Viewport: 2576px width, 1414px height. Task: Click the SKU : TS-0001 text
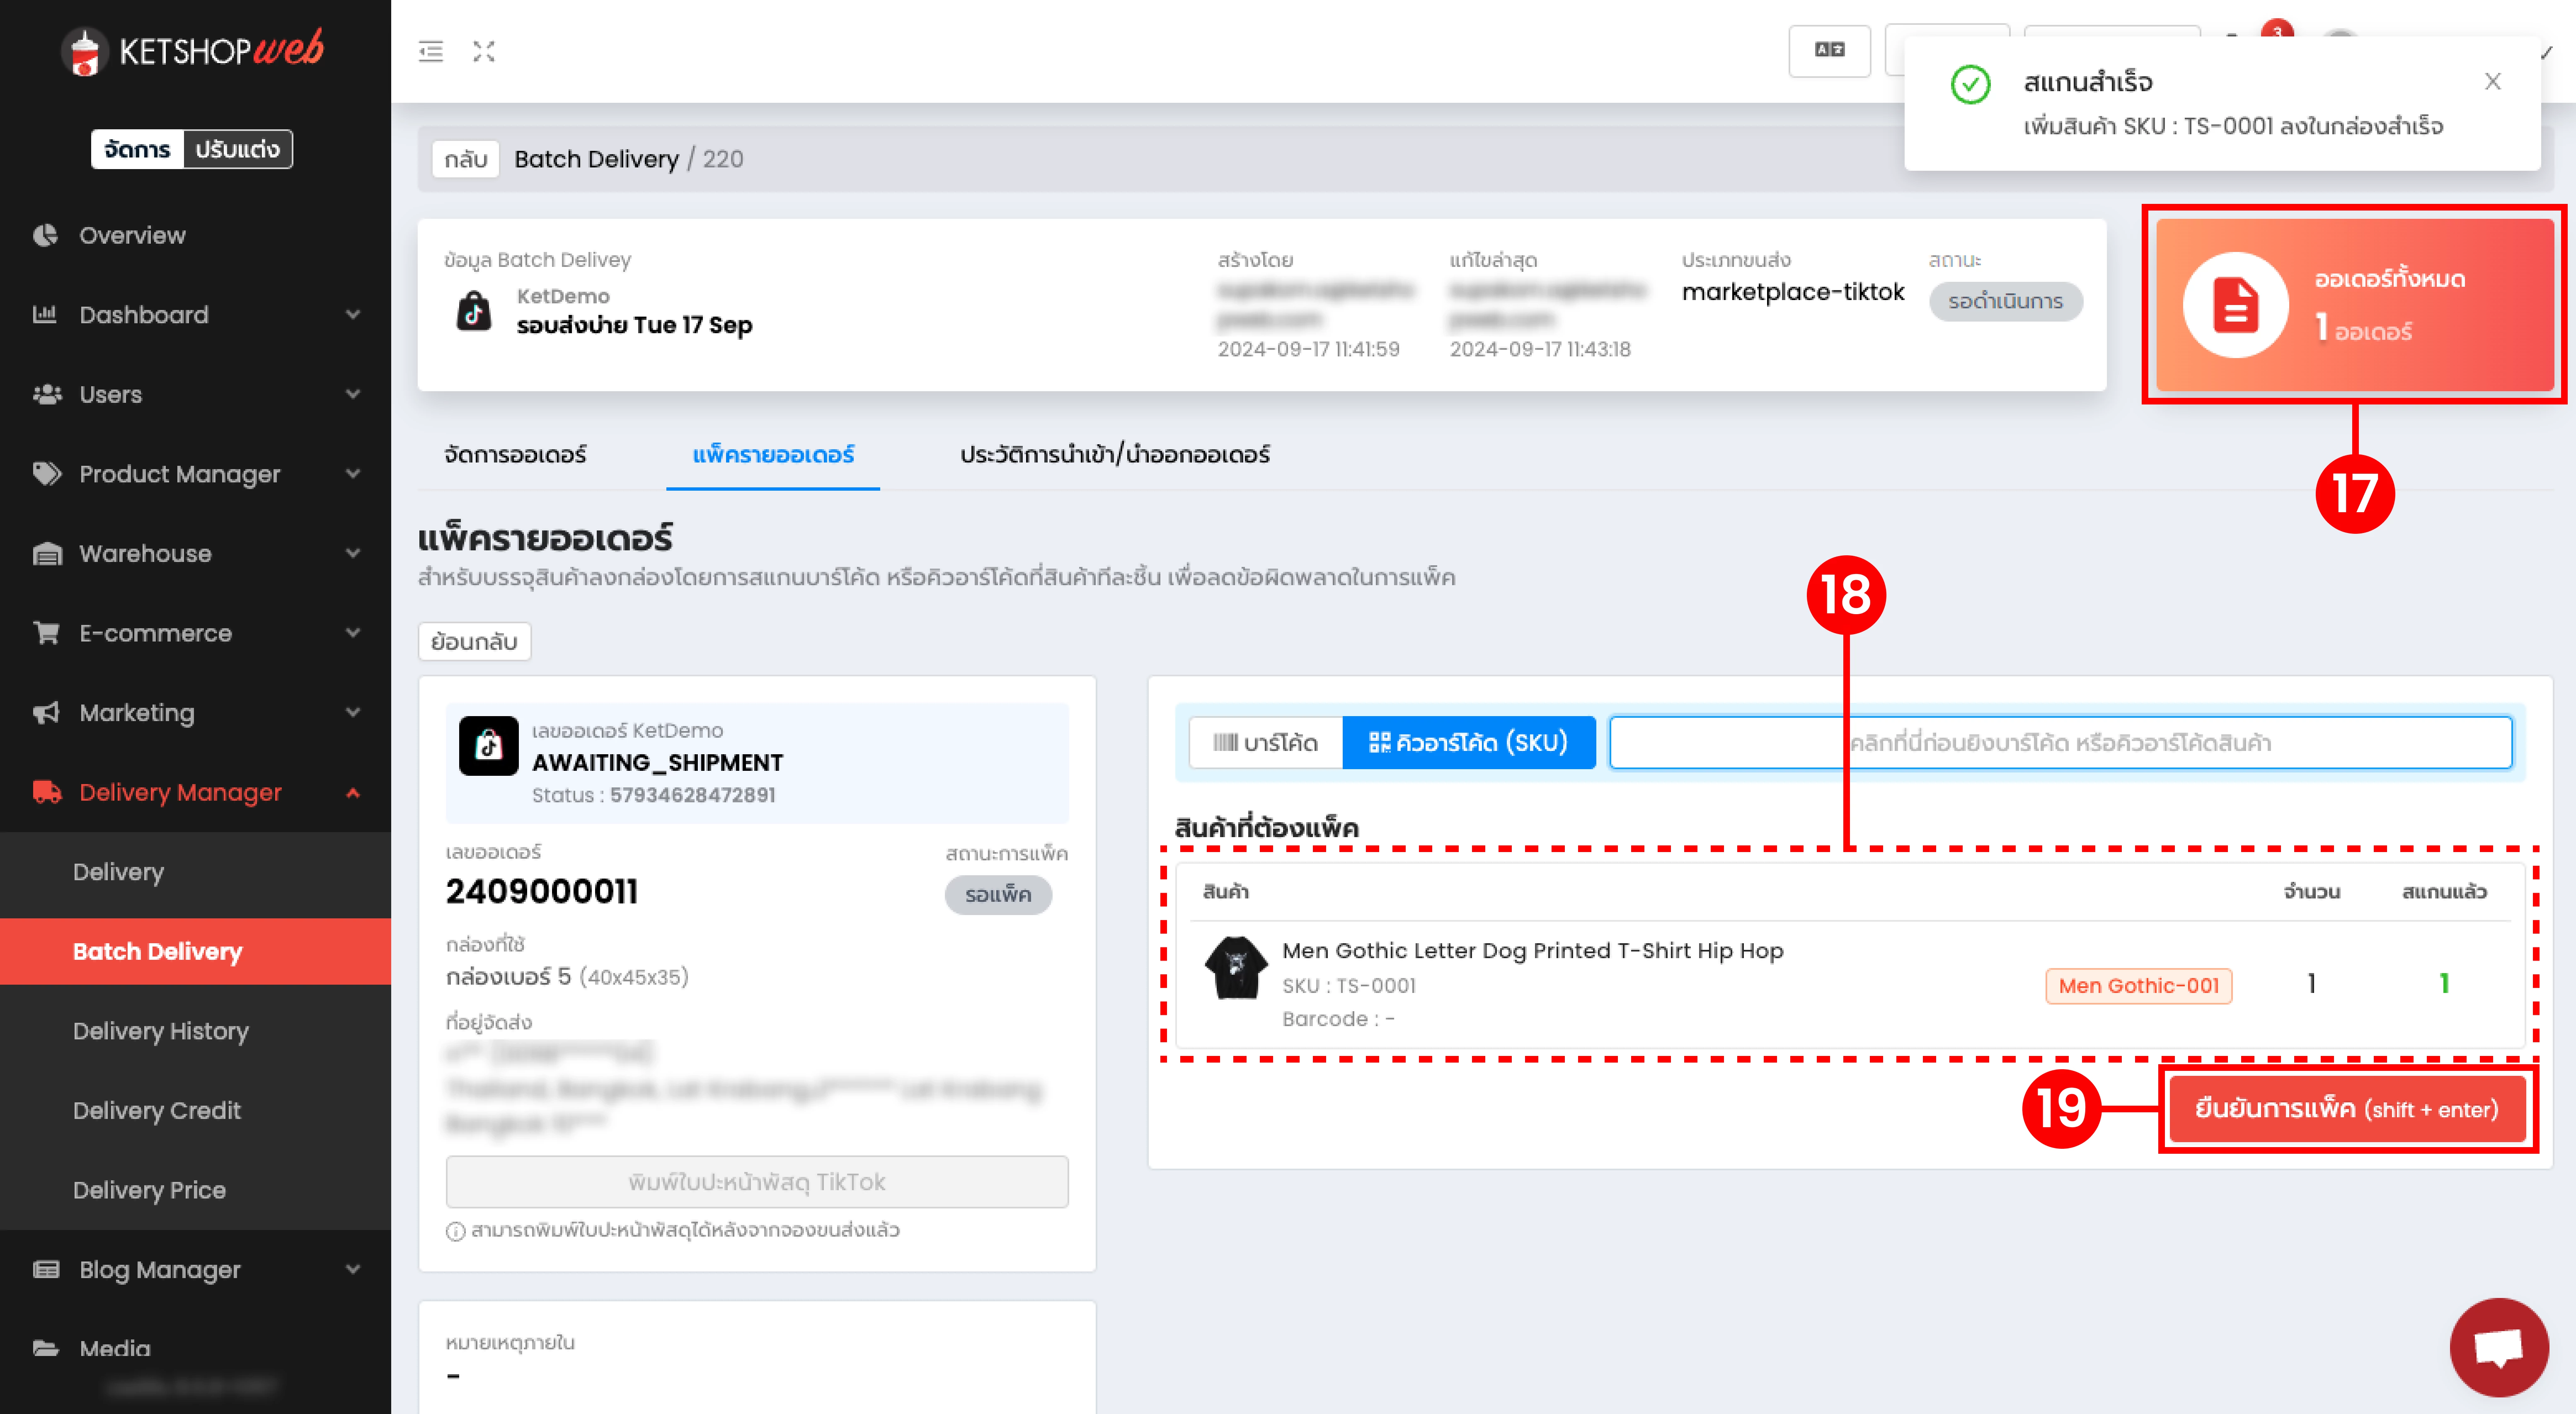(1349, 985)
